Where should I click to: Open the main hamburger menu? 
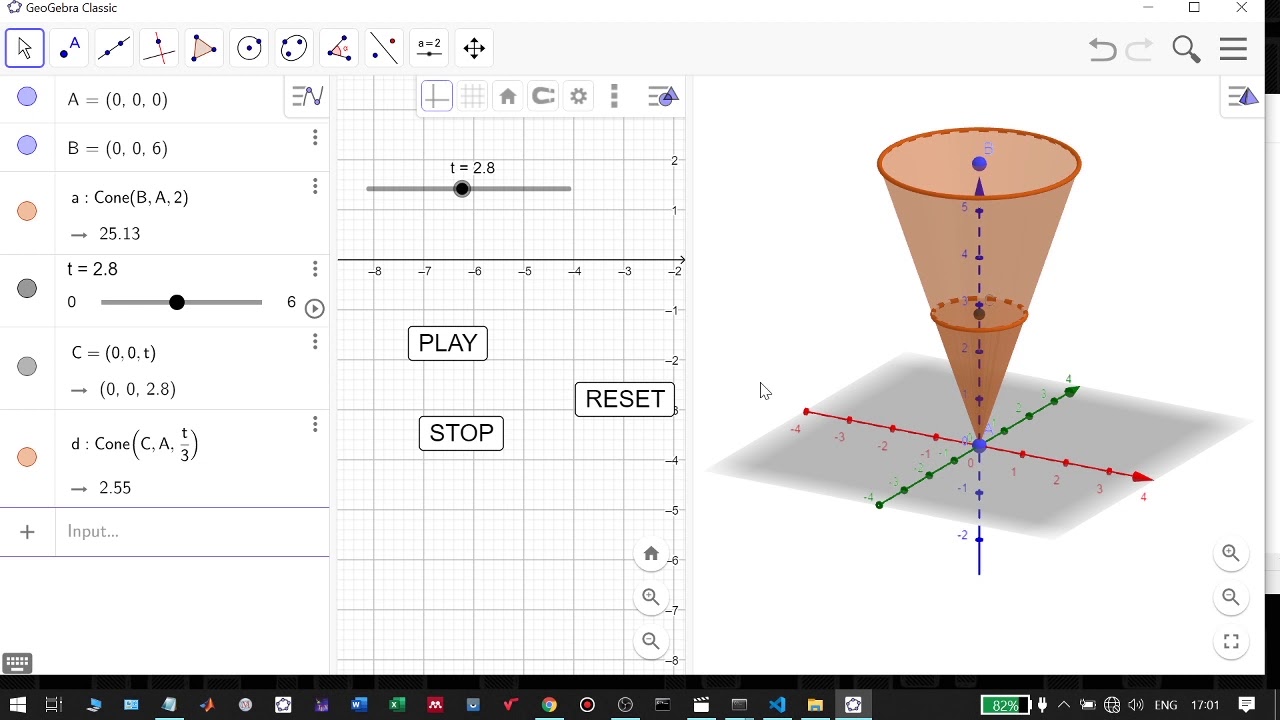pyautogui.click(x=1234, y=49)
